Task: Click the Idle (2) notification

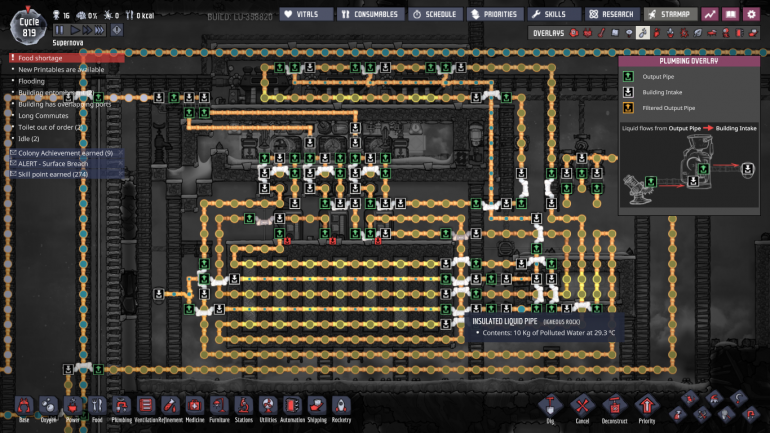Action: [28, 139]
